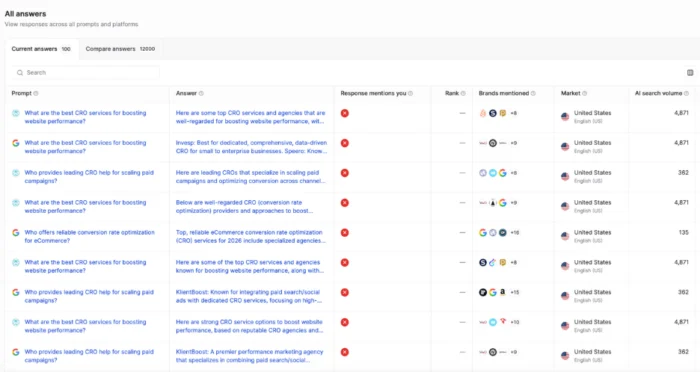Image resolution: width=700 pixels, height=372 pixels.
Task: Click United States in 'Top, reliable eCommerce' row
Action: 592,232
